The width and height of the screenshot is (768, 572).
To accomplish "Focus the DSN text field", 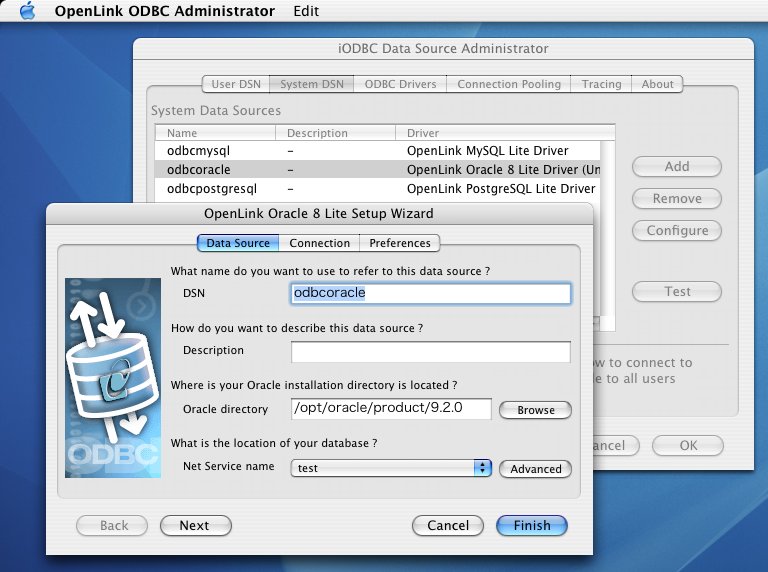I will coord(431,293).
